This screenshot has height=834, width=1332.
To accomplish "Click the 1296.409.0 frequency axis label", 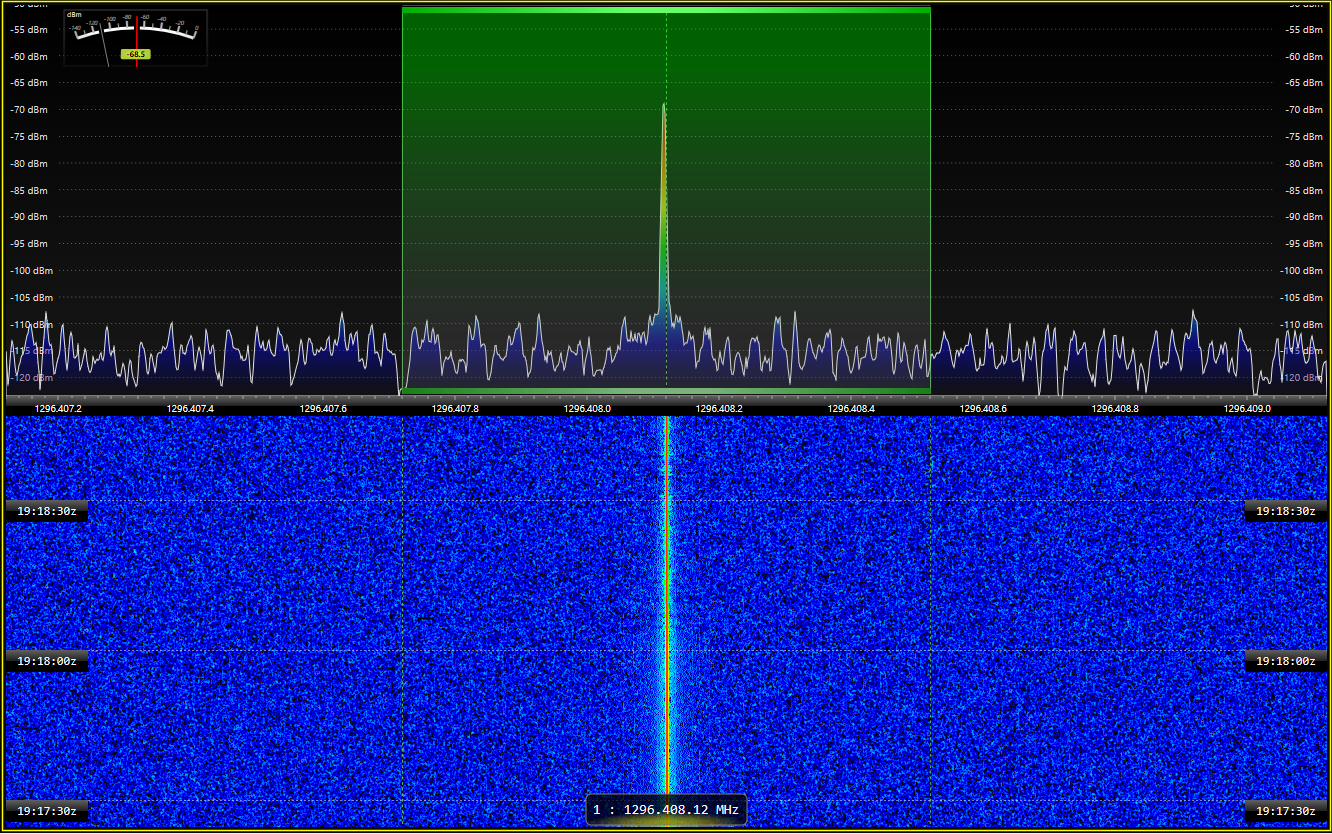I will click(x=1247, y=408).
